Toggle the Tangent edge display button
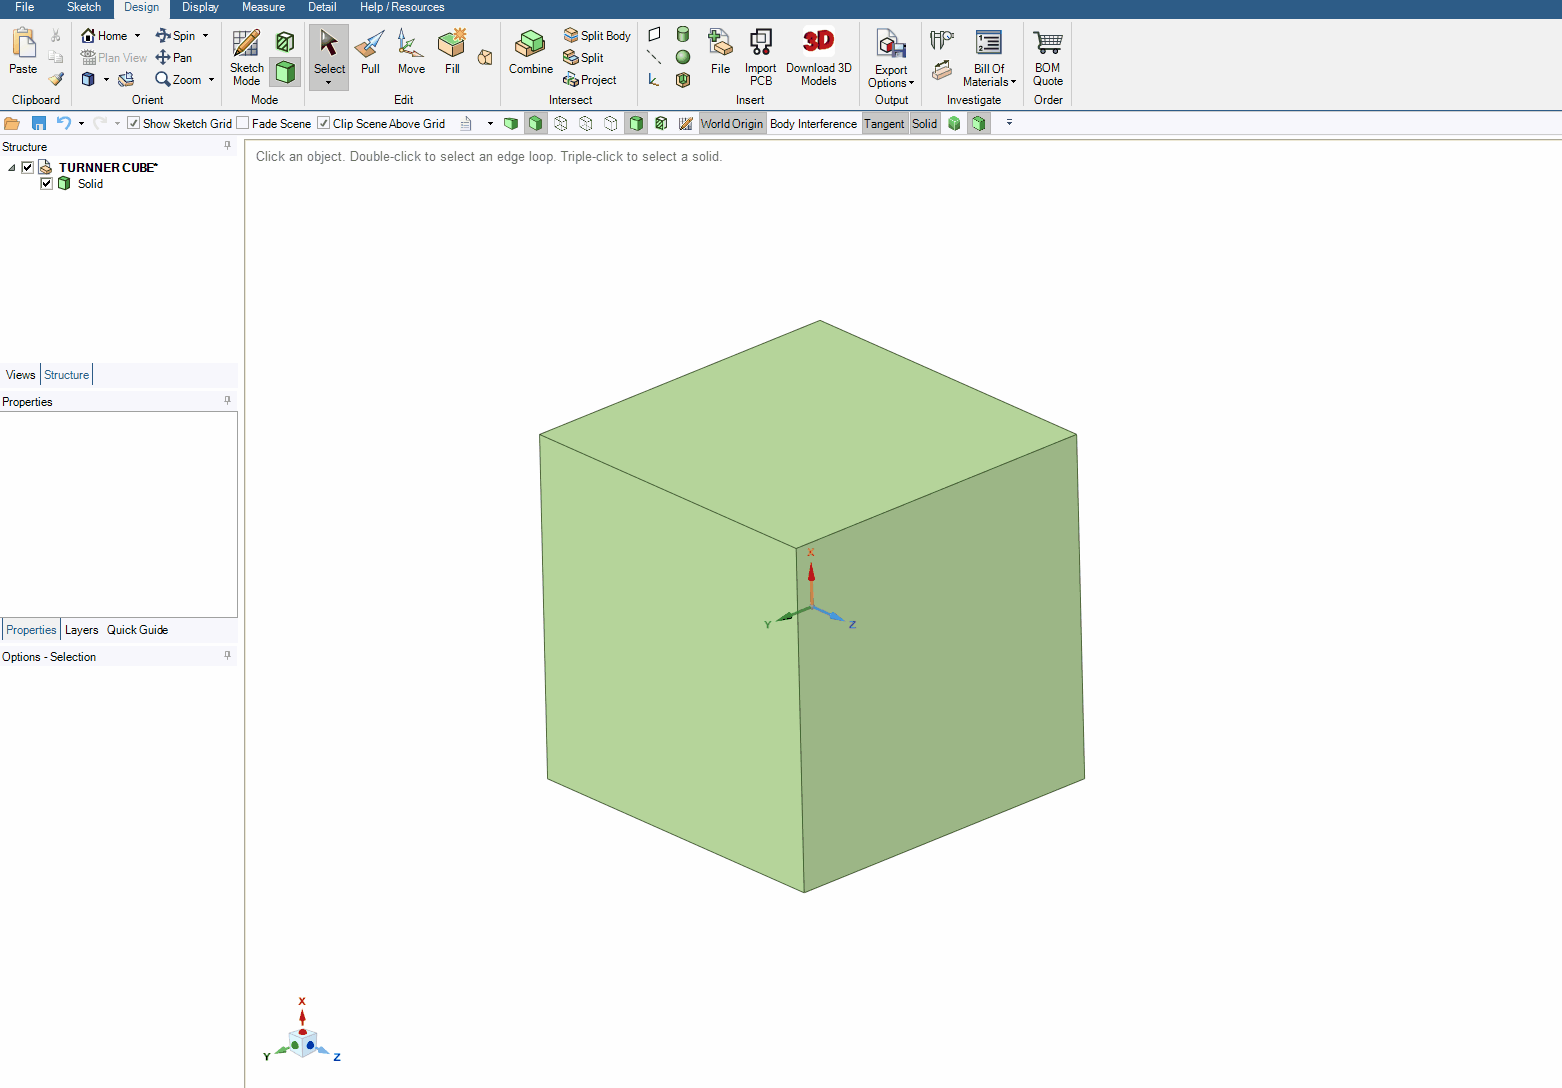This screenshot has height=1088, width=1562. click(884, 124)
